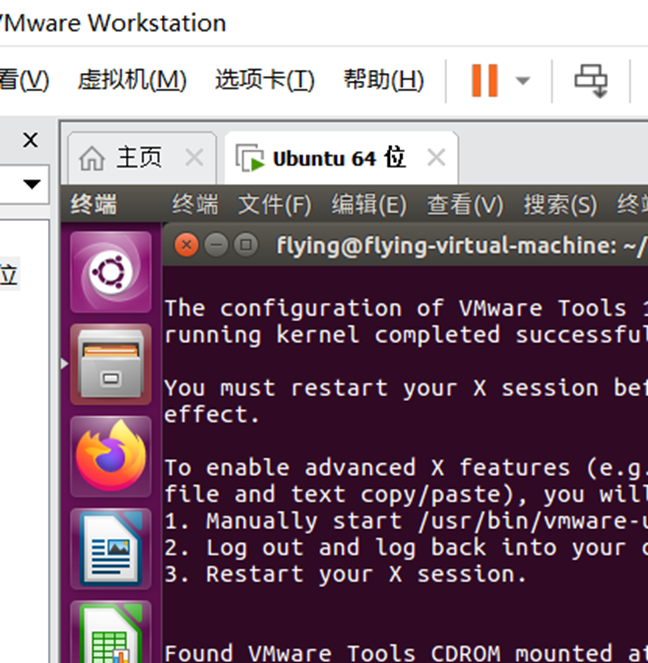Click the line '3. Restart your X session.'

coord(345,574)
